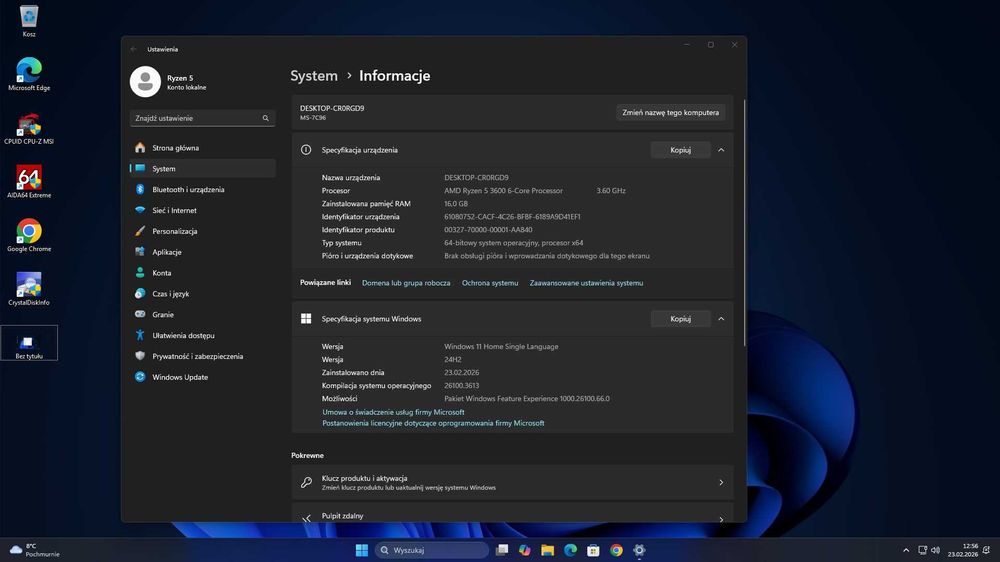Go to Windows Update in sidebar

click(180, 377)
